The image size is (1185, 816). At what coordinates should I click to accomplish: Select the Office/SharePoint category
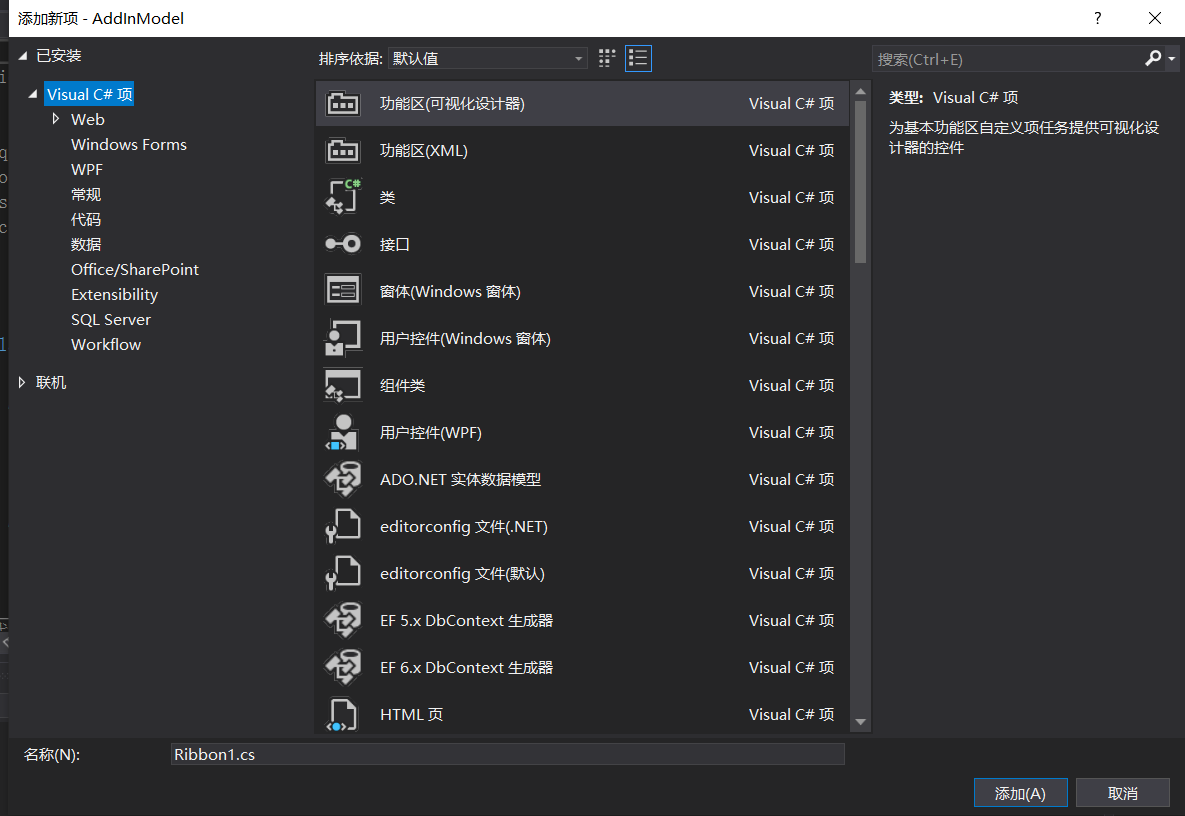click(135, 269)
